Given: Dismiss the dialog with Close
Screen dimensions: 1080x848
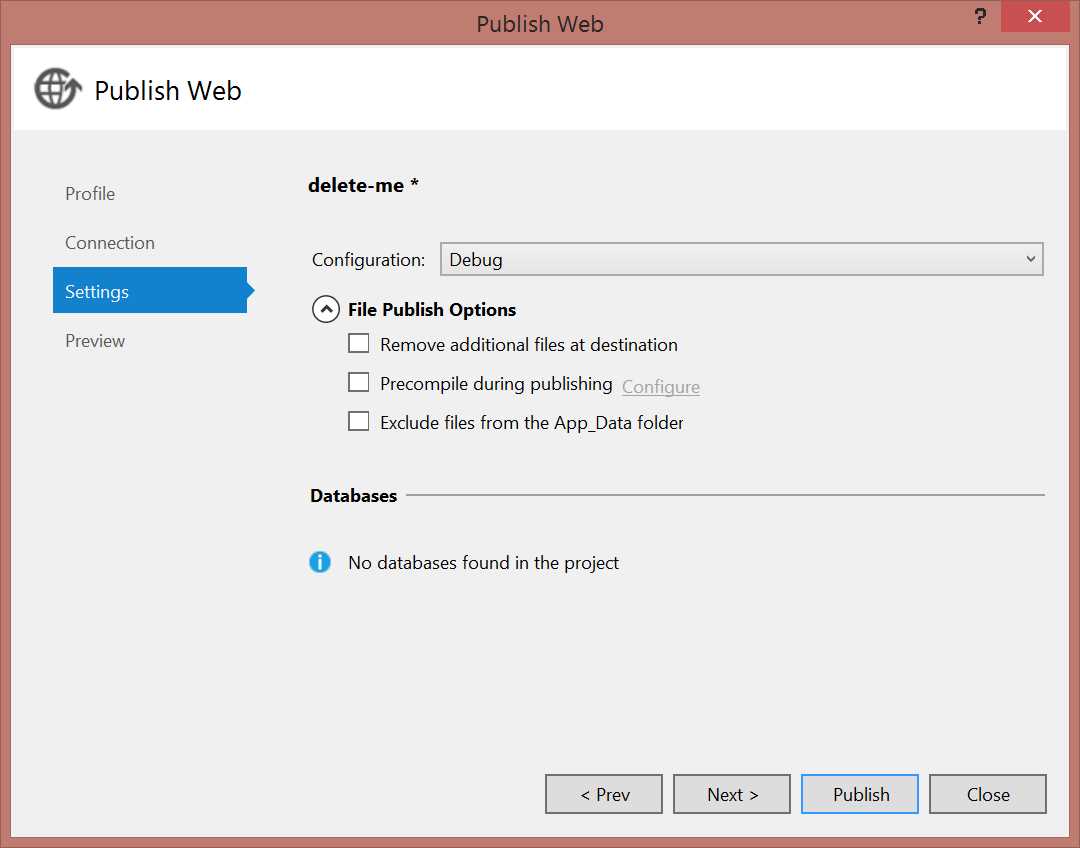Looking at the screenshot, I should coord(988,794).
